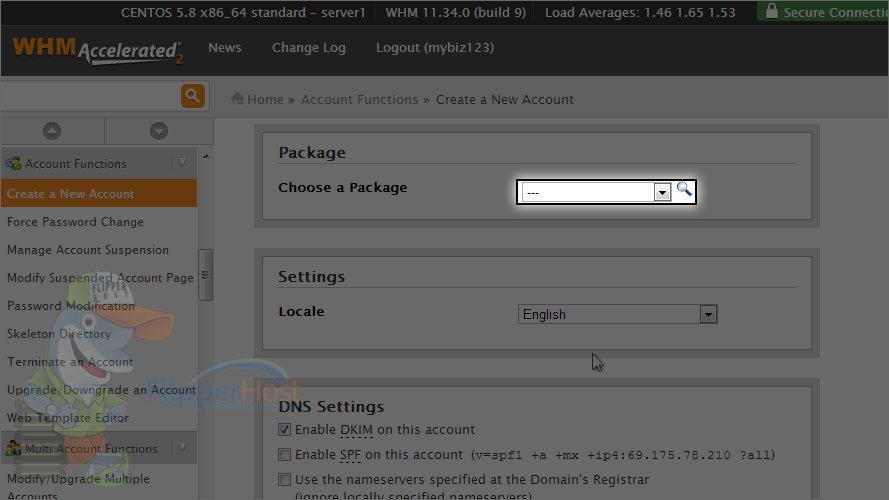Open Password Modification
Screen dimensions: 889x500
(71, 306)
